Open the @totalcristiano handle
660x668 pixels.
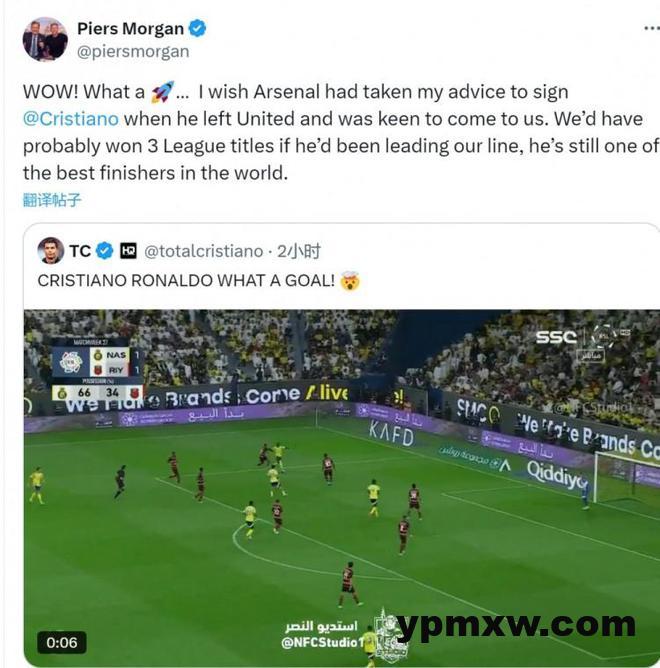(204, 251)
